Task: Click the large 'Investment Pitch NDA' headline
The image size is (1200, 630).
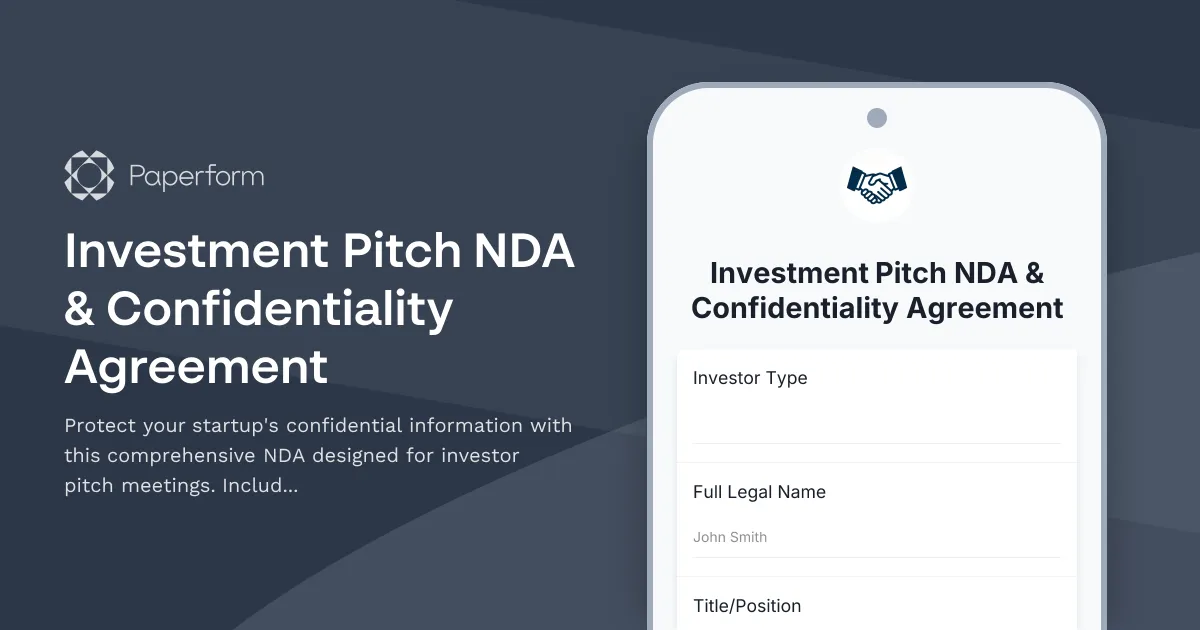Action: [x=320, y=310]
